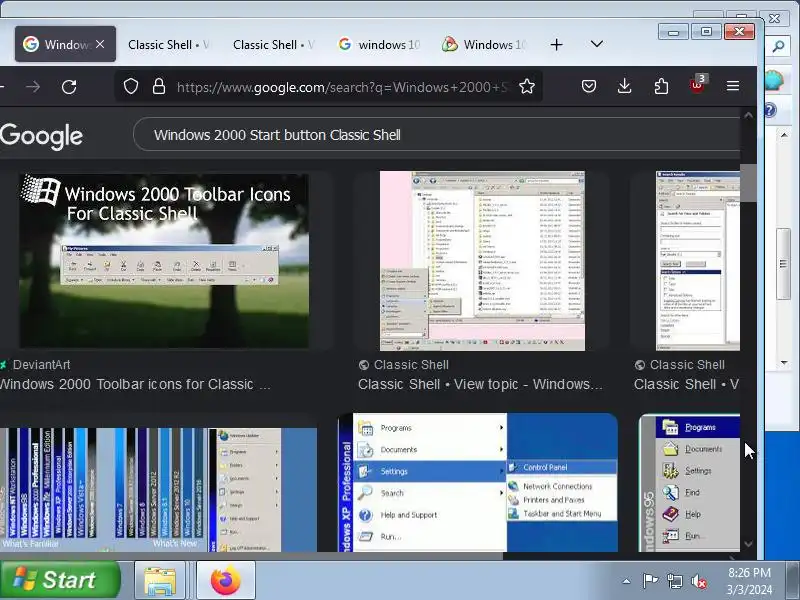Screen dimensions: 800x600
Task: Switch to the Google 'windows 10' tab
Action: click(379, 45)
